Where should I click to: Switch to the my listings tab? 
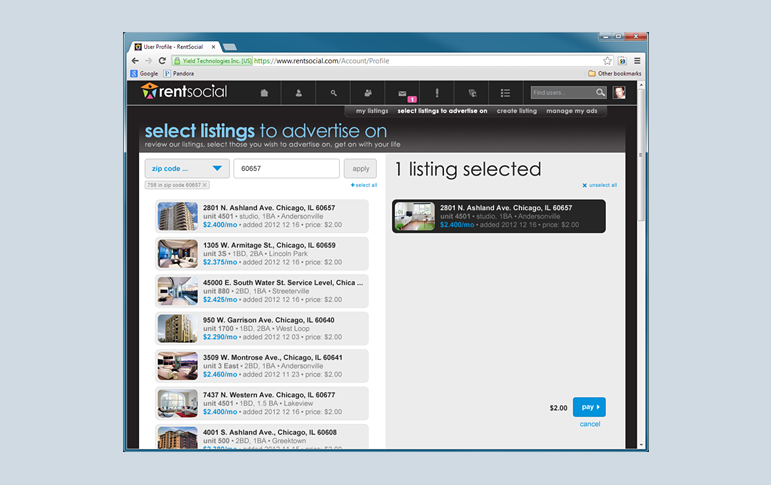371,111
